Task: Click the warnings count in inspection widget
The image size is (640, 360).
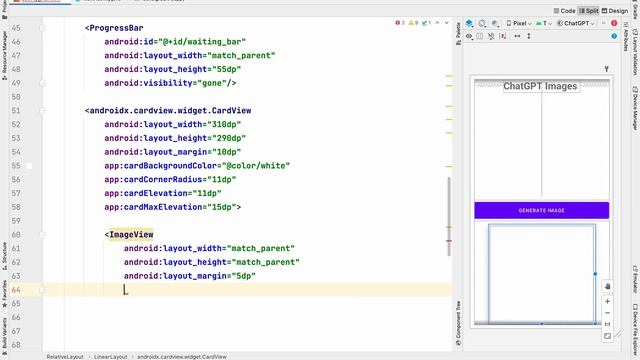Action: (413, 23)
